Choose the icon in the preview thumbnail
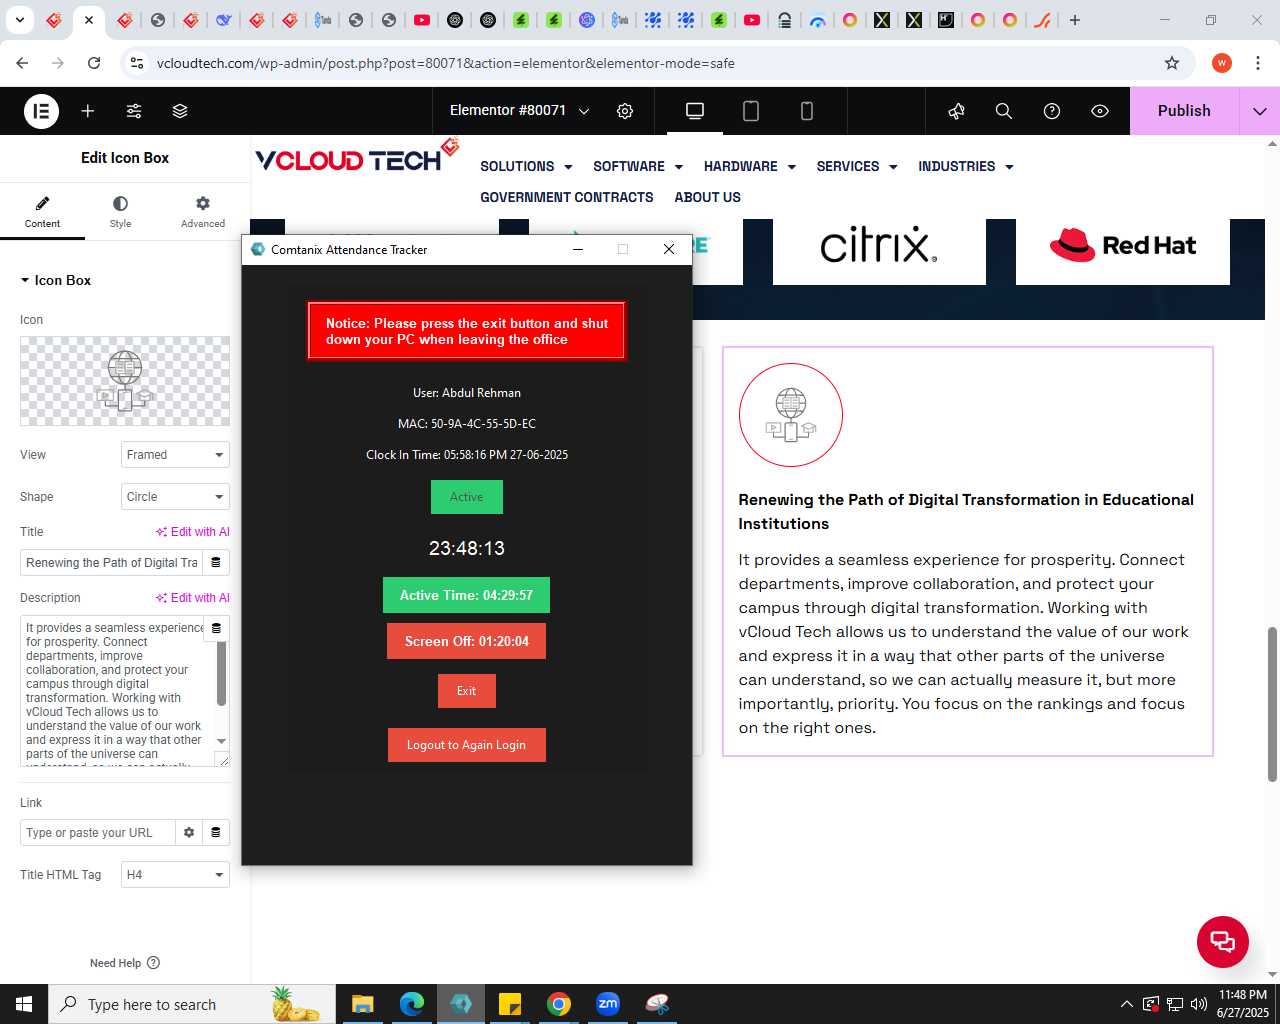 point(125,381)
